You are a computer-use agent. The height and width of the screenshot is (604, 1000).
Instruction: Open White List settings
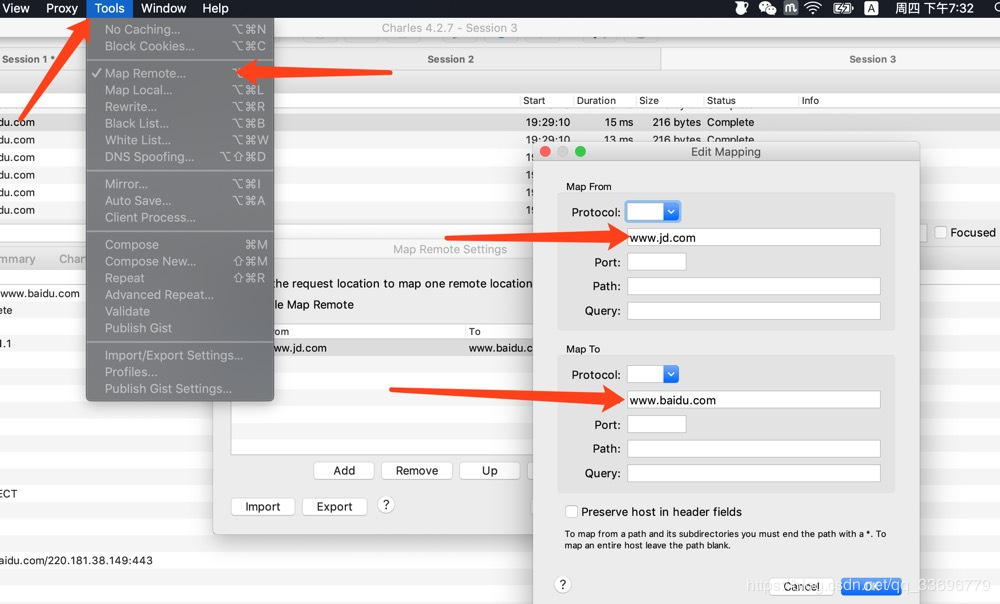click(x=180, y=140)
